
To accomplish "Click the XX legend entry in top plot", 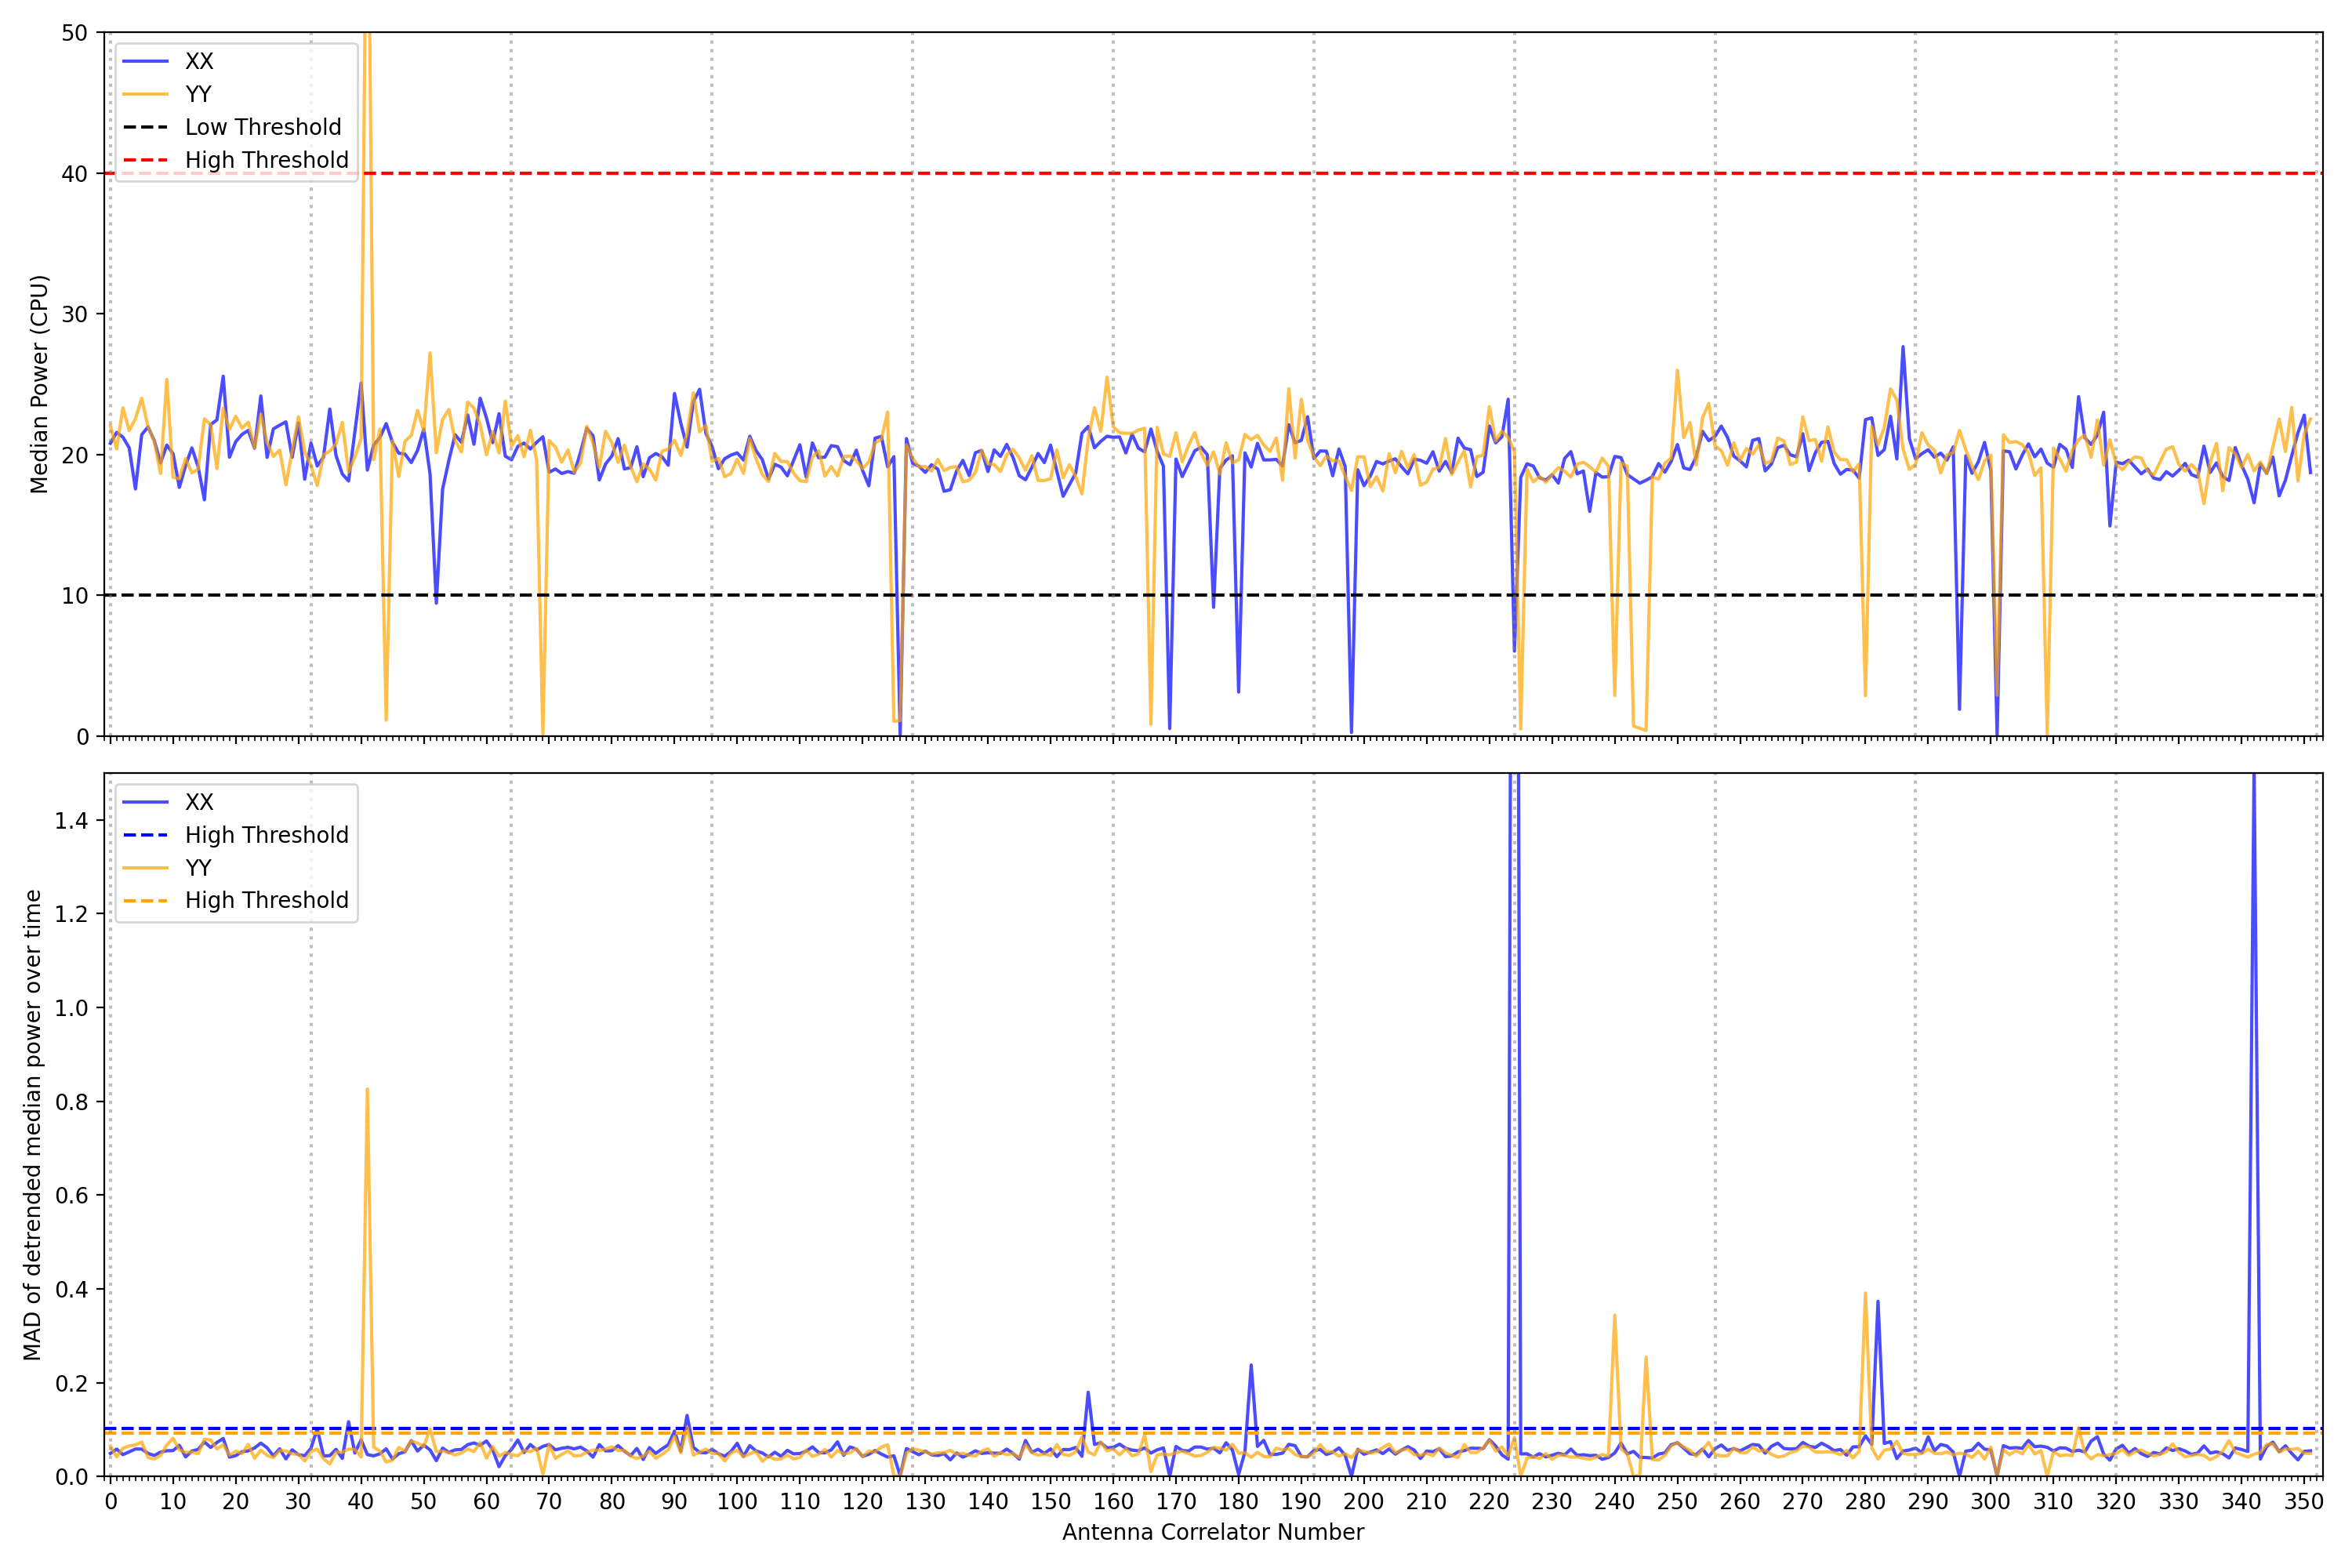I will tap(198, 61).
